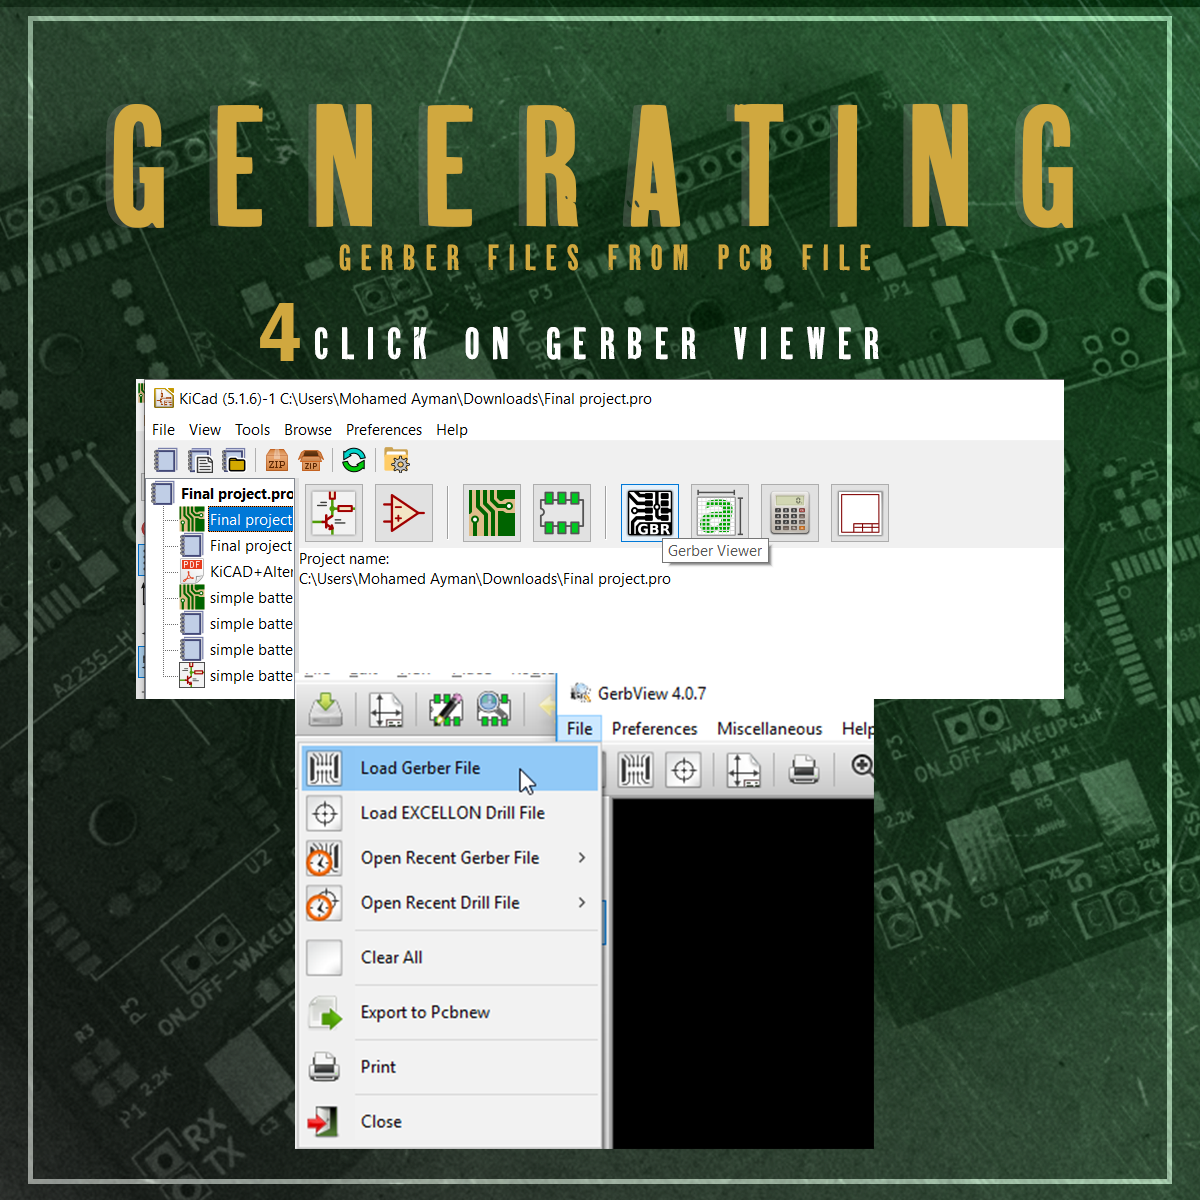The image size is (1200, 1200).
Task: Click the GerbView 4.0.7 title text
Action: [x=652, y=693]
